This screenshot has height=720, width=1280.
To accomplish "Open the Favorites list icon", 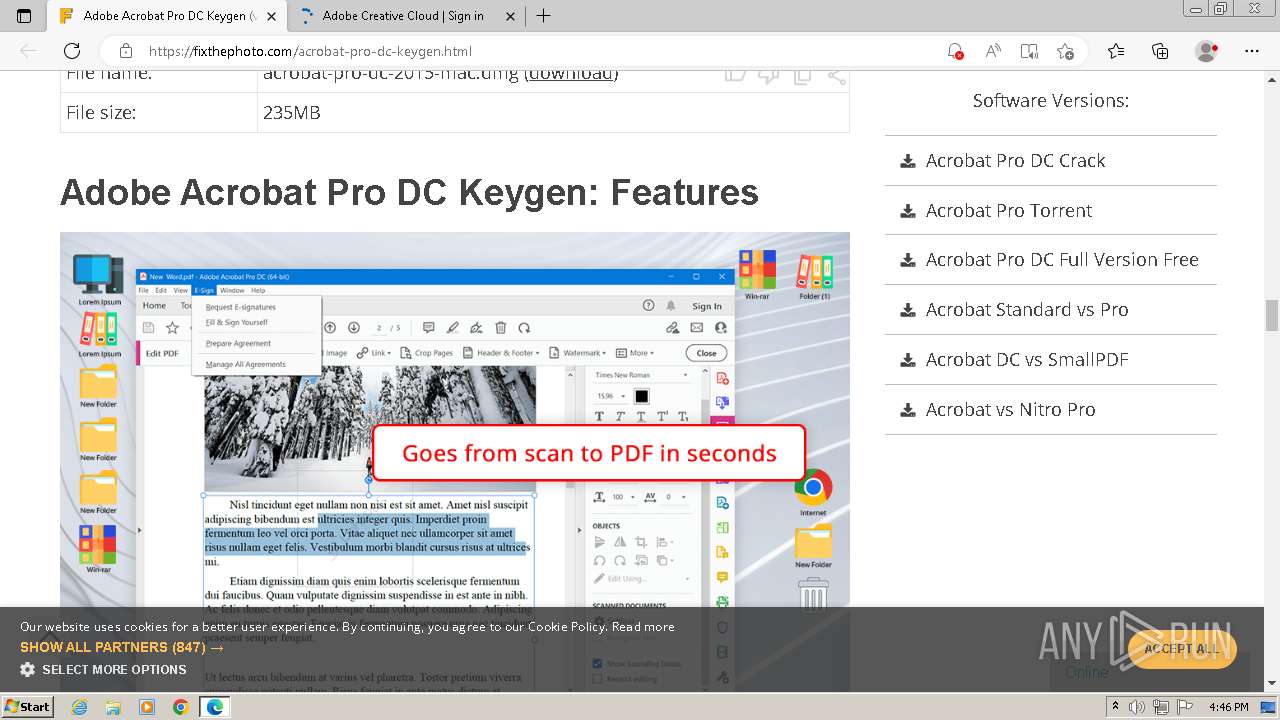I will point(1116,51).
